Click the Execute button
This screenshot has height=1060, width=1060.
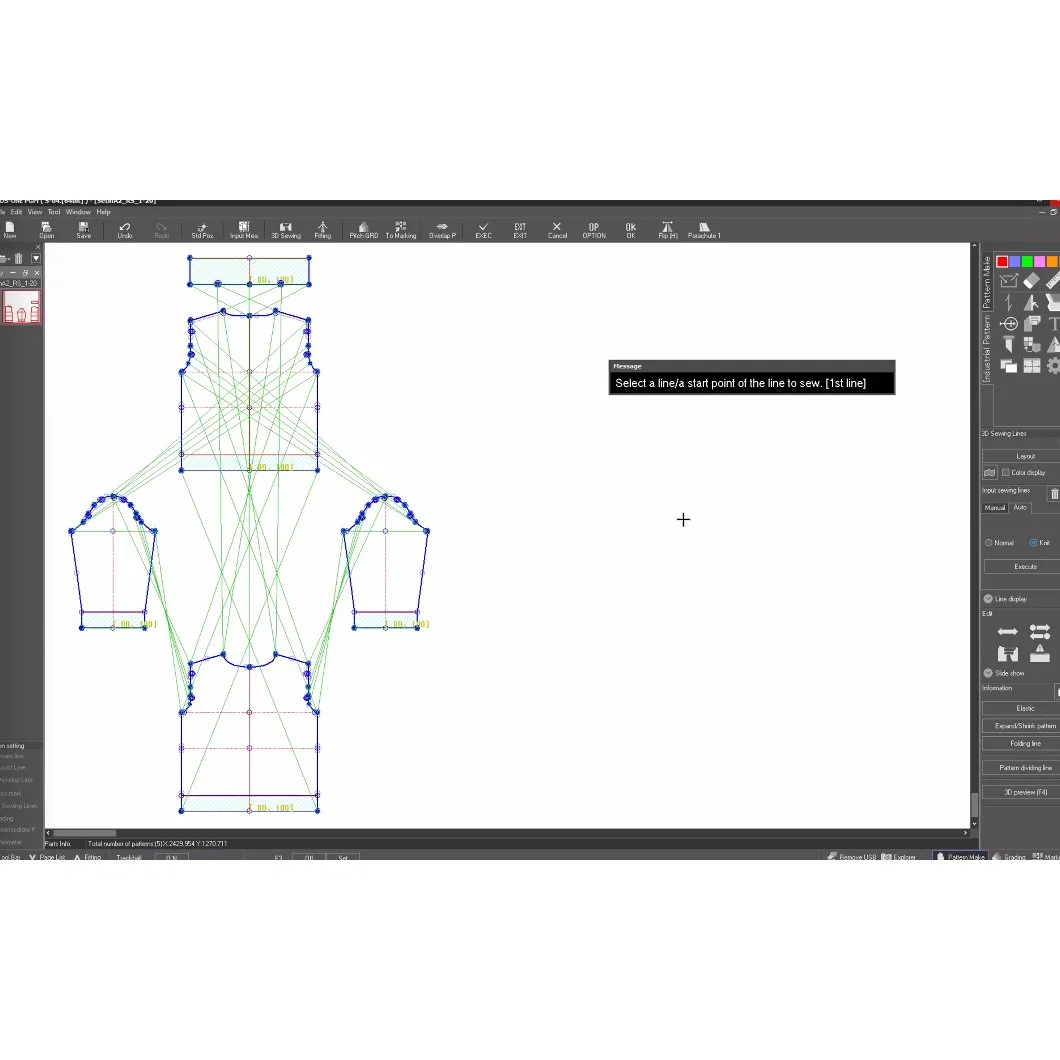(1025, 567)
